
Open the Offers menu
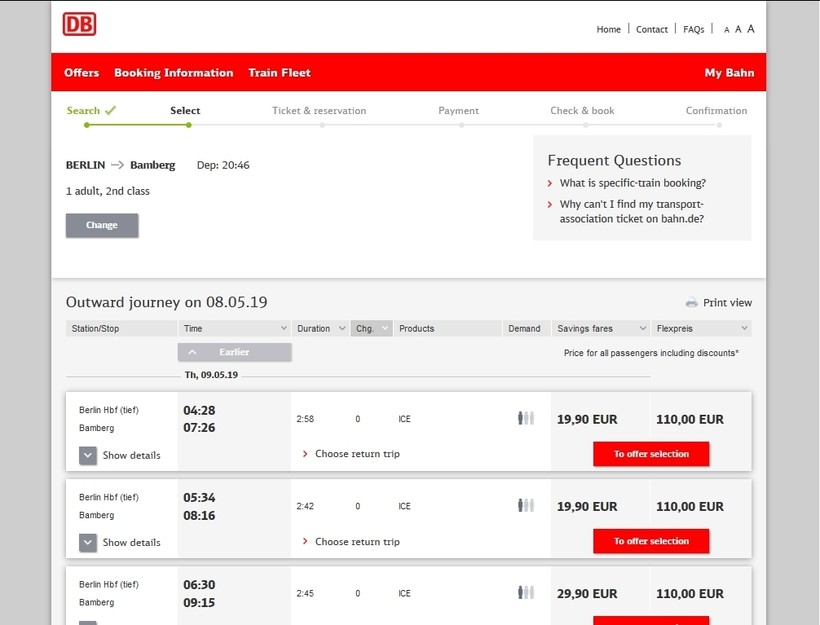81,73
